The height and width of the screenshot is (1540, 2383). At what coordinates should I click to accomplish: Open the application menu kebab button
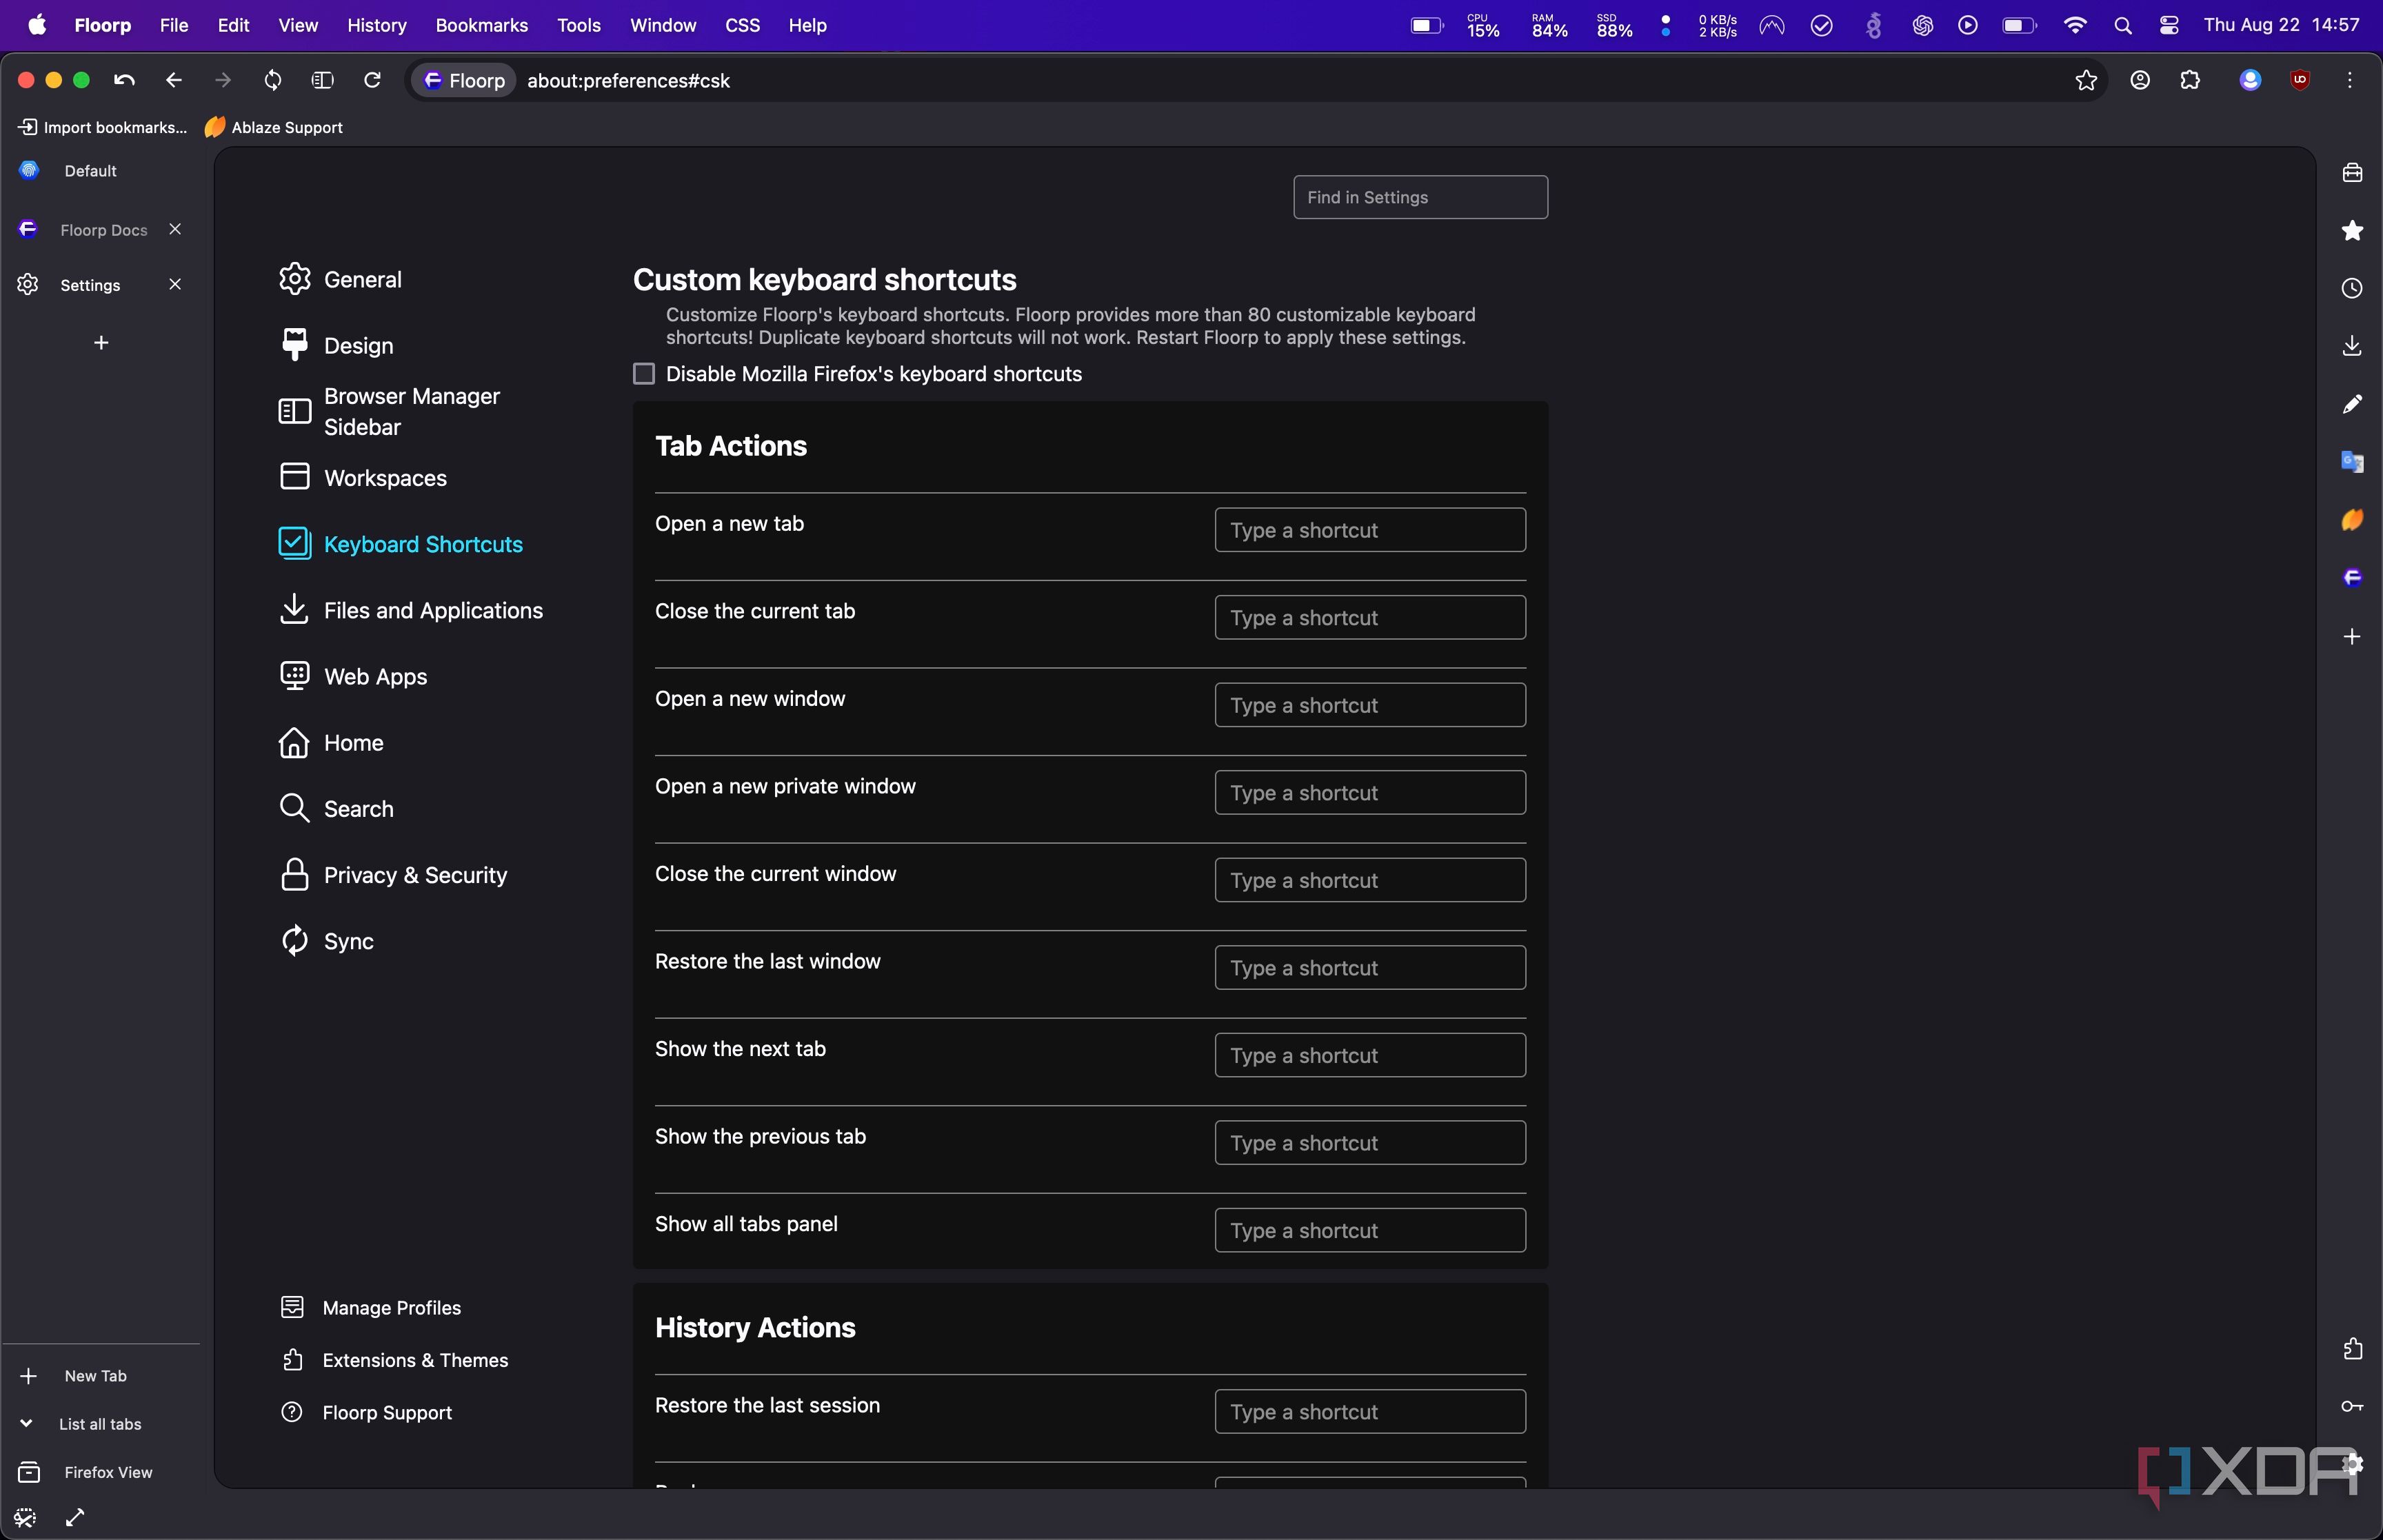coord(2350,80)
